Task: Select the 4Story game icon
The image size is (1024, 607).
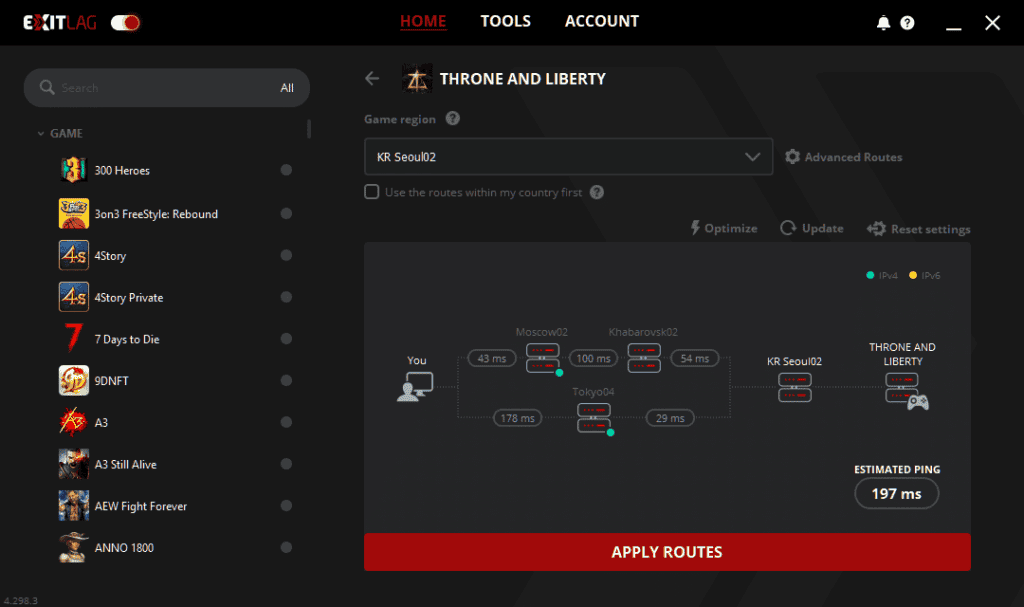Action: 74,255
